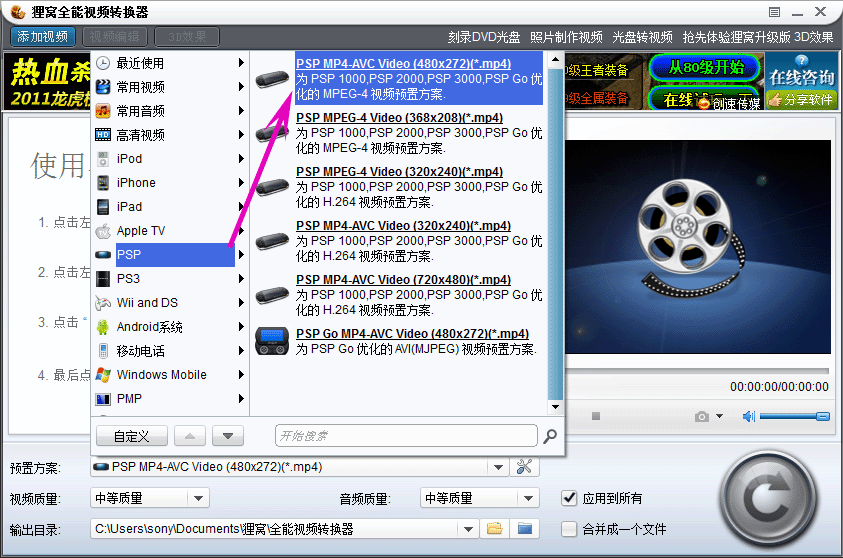Enable 合并成一个文件 checkbox
The width and height of the screenshot is (843, 558).
click(x=569, y=529)
